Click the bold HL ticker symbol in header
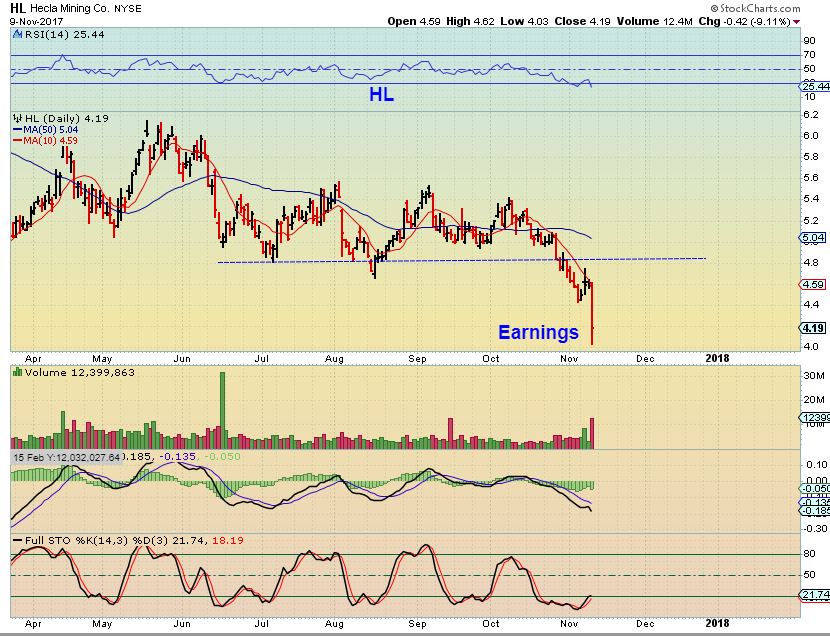The width and height of the screenshot is (830, 636). pos(17,8)
